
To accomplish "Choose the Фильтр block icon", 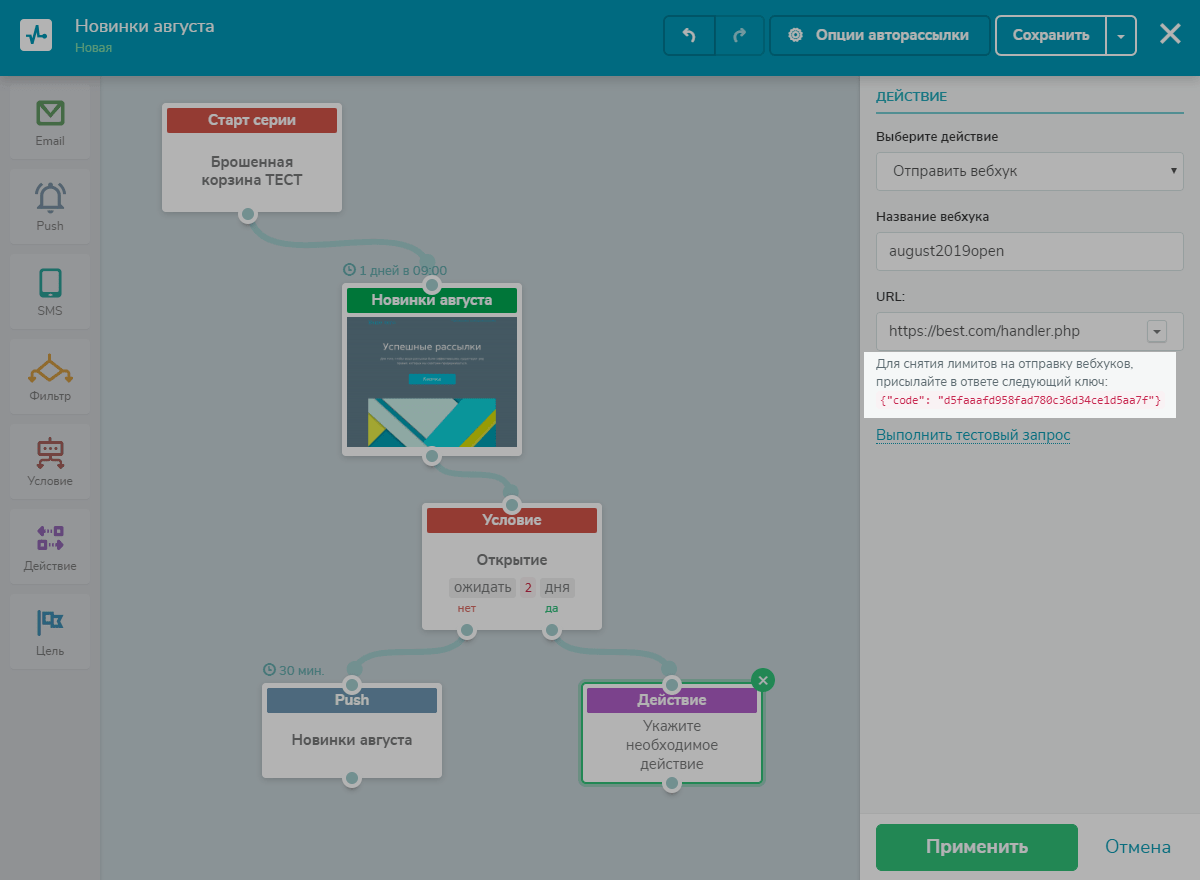I will 50,368.
